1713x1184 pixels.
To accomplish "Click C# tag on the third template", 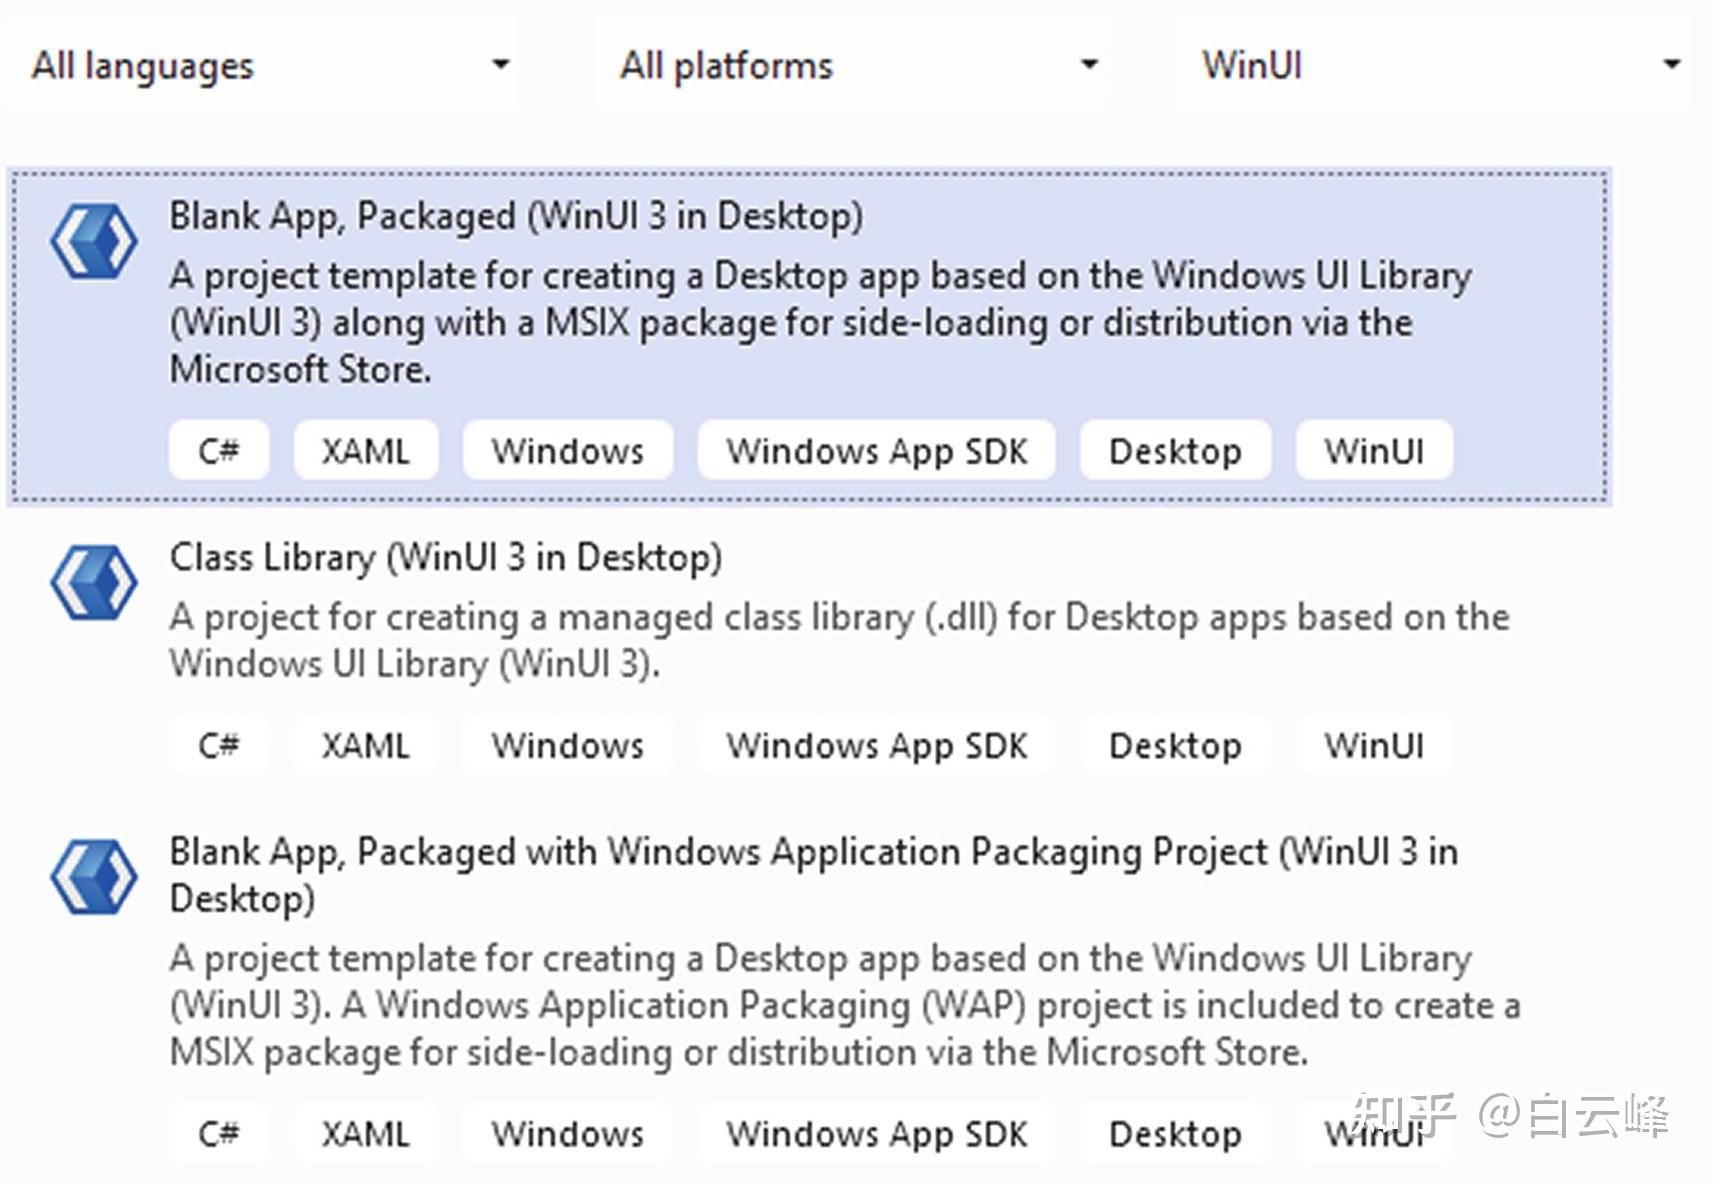I will [219, 1133].
